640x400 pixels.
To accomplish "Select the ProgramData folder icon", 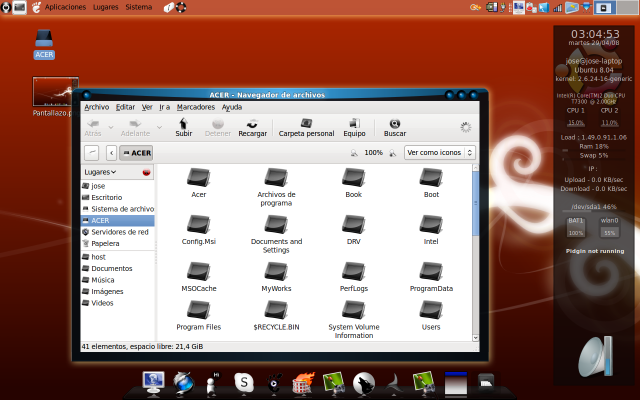I will pos(431,271).
